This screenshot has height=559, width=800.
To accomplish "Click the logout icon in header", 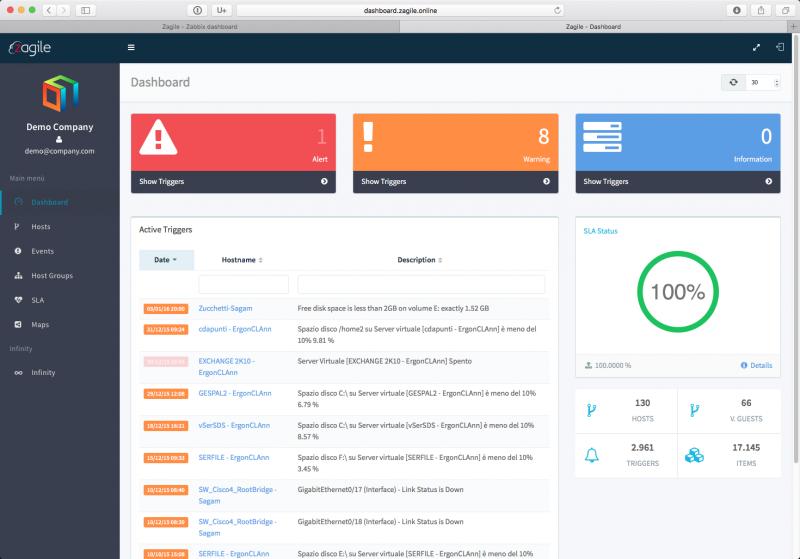I will [780, 47].
